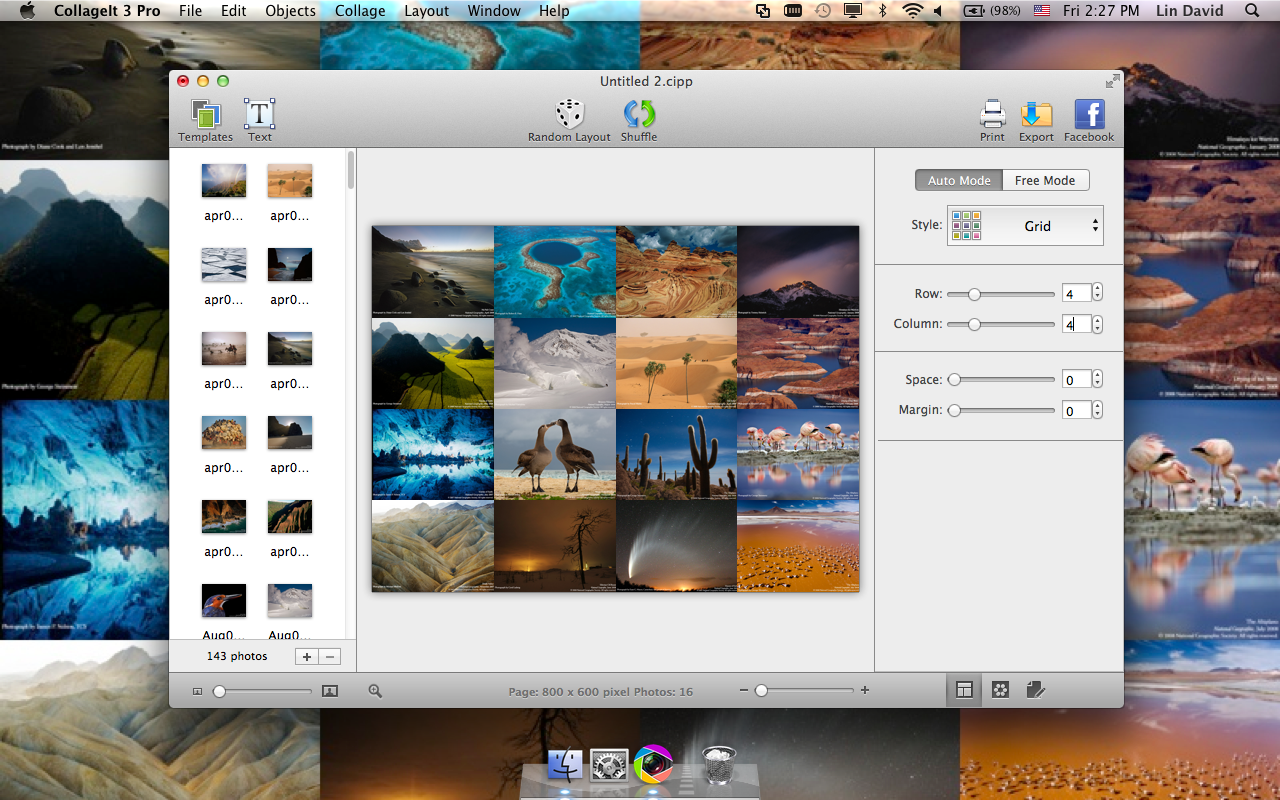The image size is (1280, 800).
Task: Open the CollageIt 3 Pro application menu
Action: (107, 11)
